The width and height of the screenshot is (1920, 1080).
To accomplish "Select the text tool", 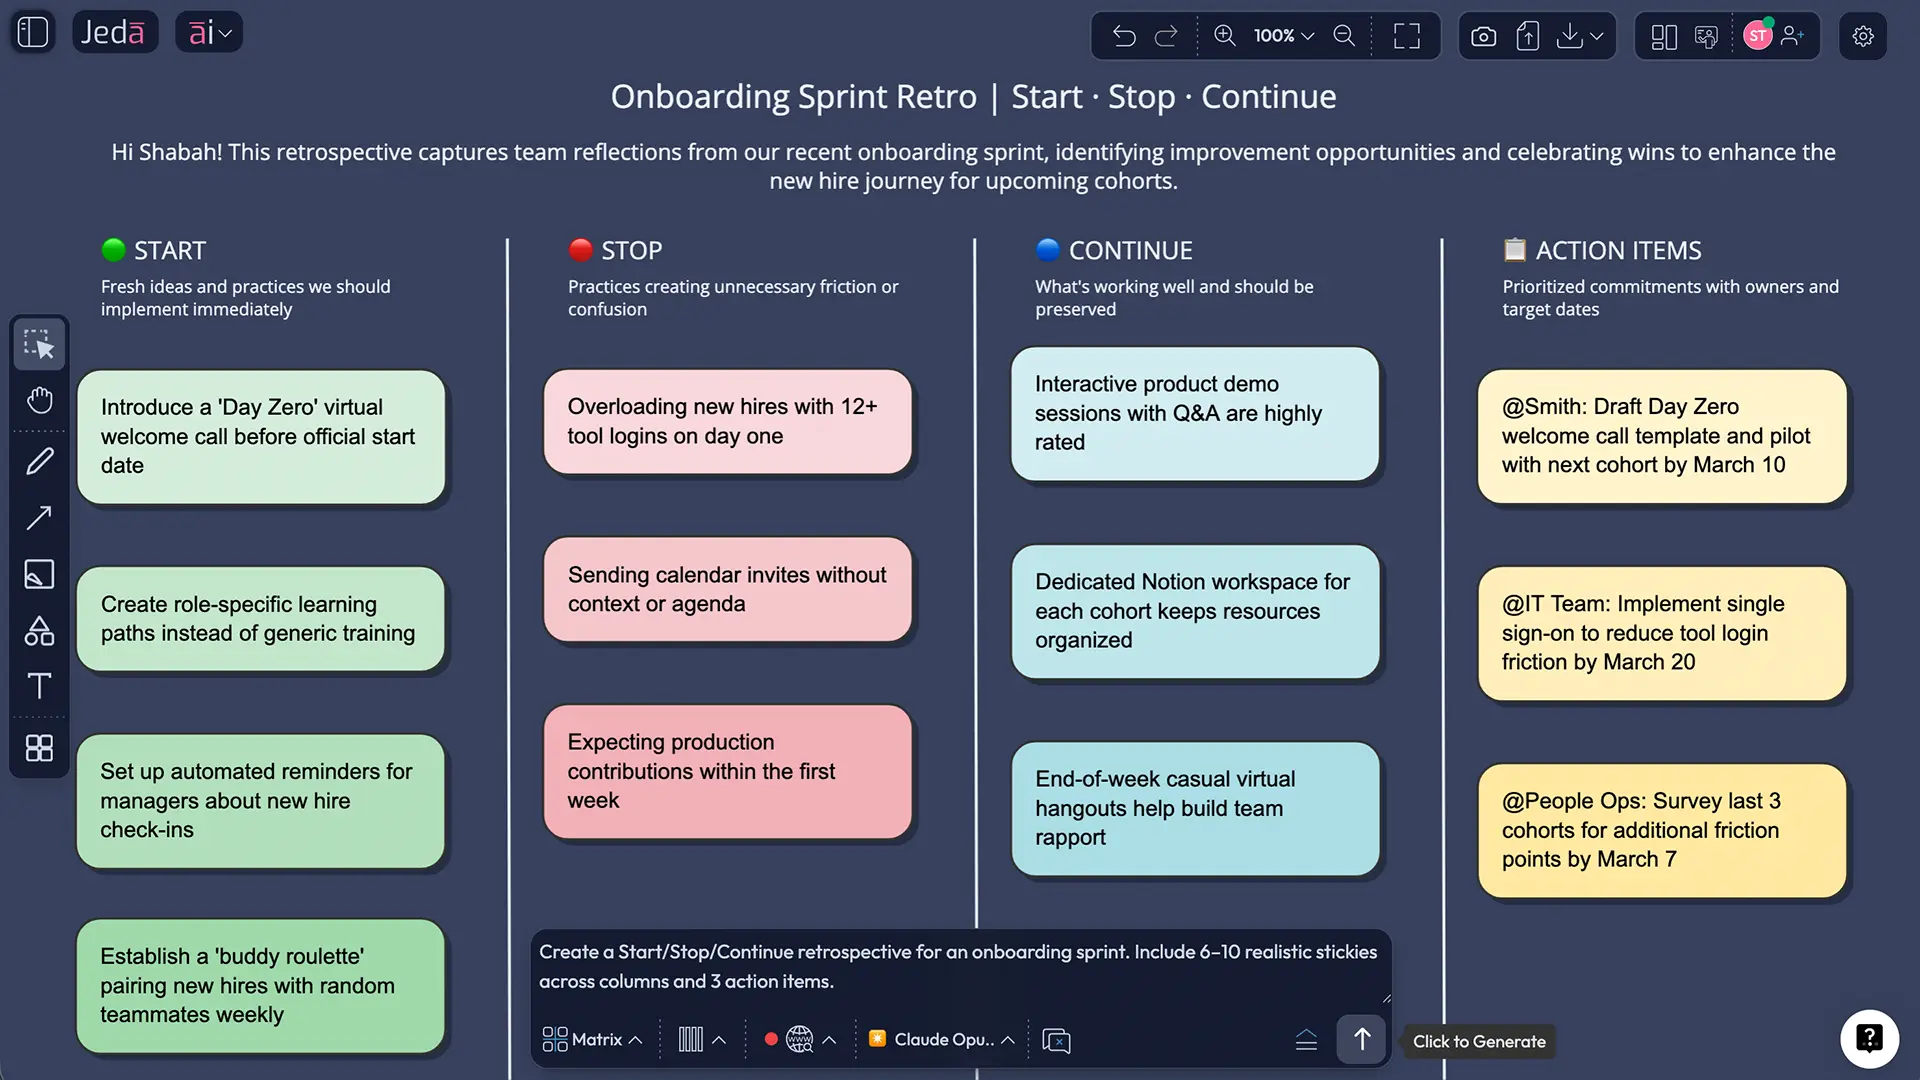I will coord(39,687).
